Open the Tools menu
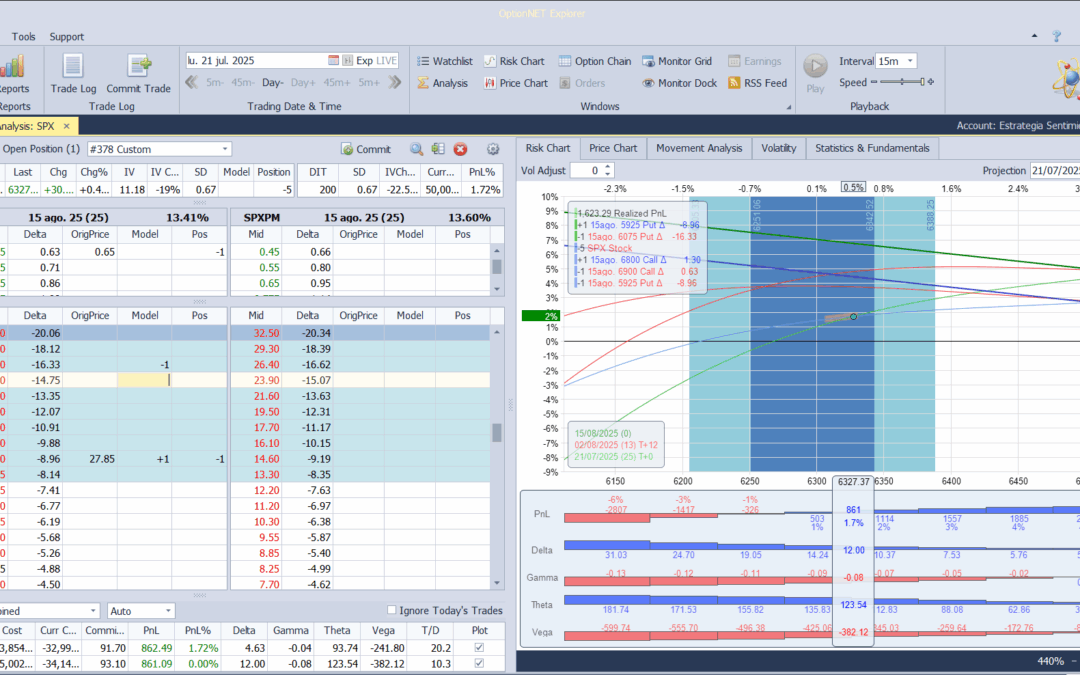The width and height of the screenshot is (1080, 675). click(x=23, y=37)
